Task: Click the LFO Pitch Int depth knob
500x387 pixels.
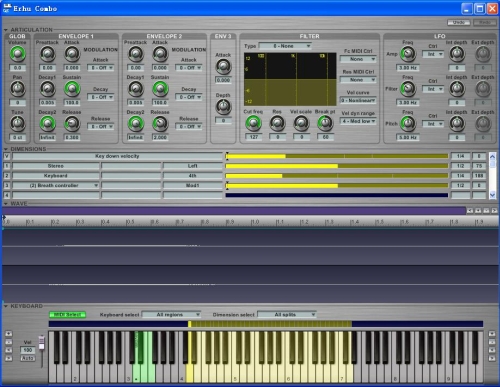Action: (x=457, y=124)
